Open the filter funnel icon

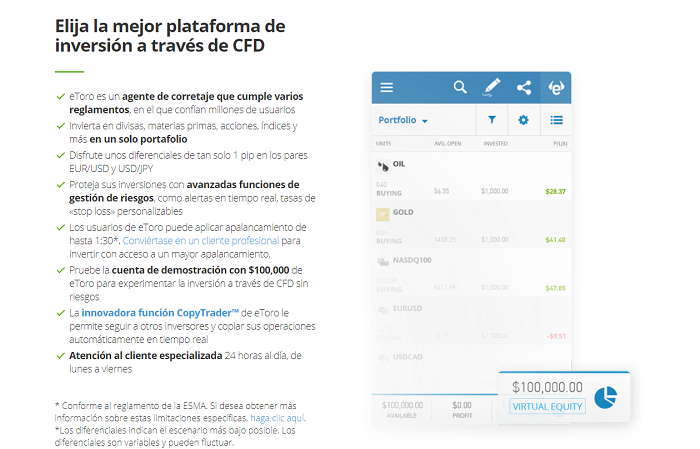(492, 120)
